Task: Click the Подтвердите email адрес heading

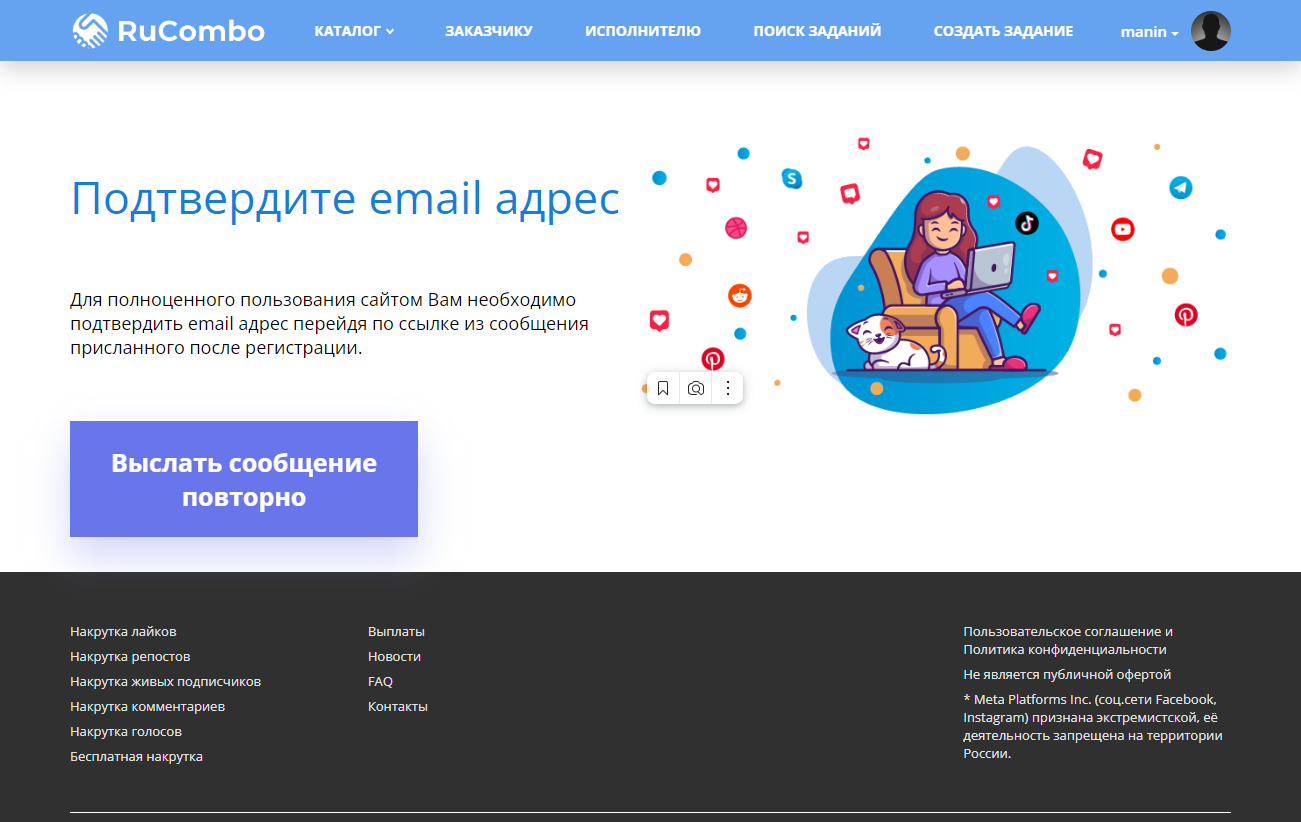Action: [x=345, y=198]
